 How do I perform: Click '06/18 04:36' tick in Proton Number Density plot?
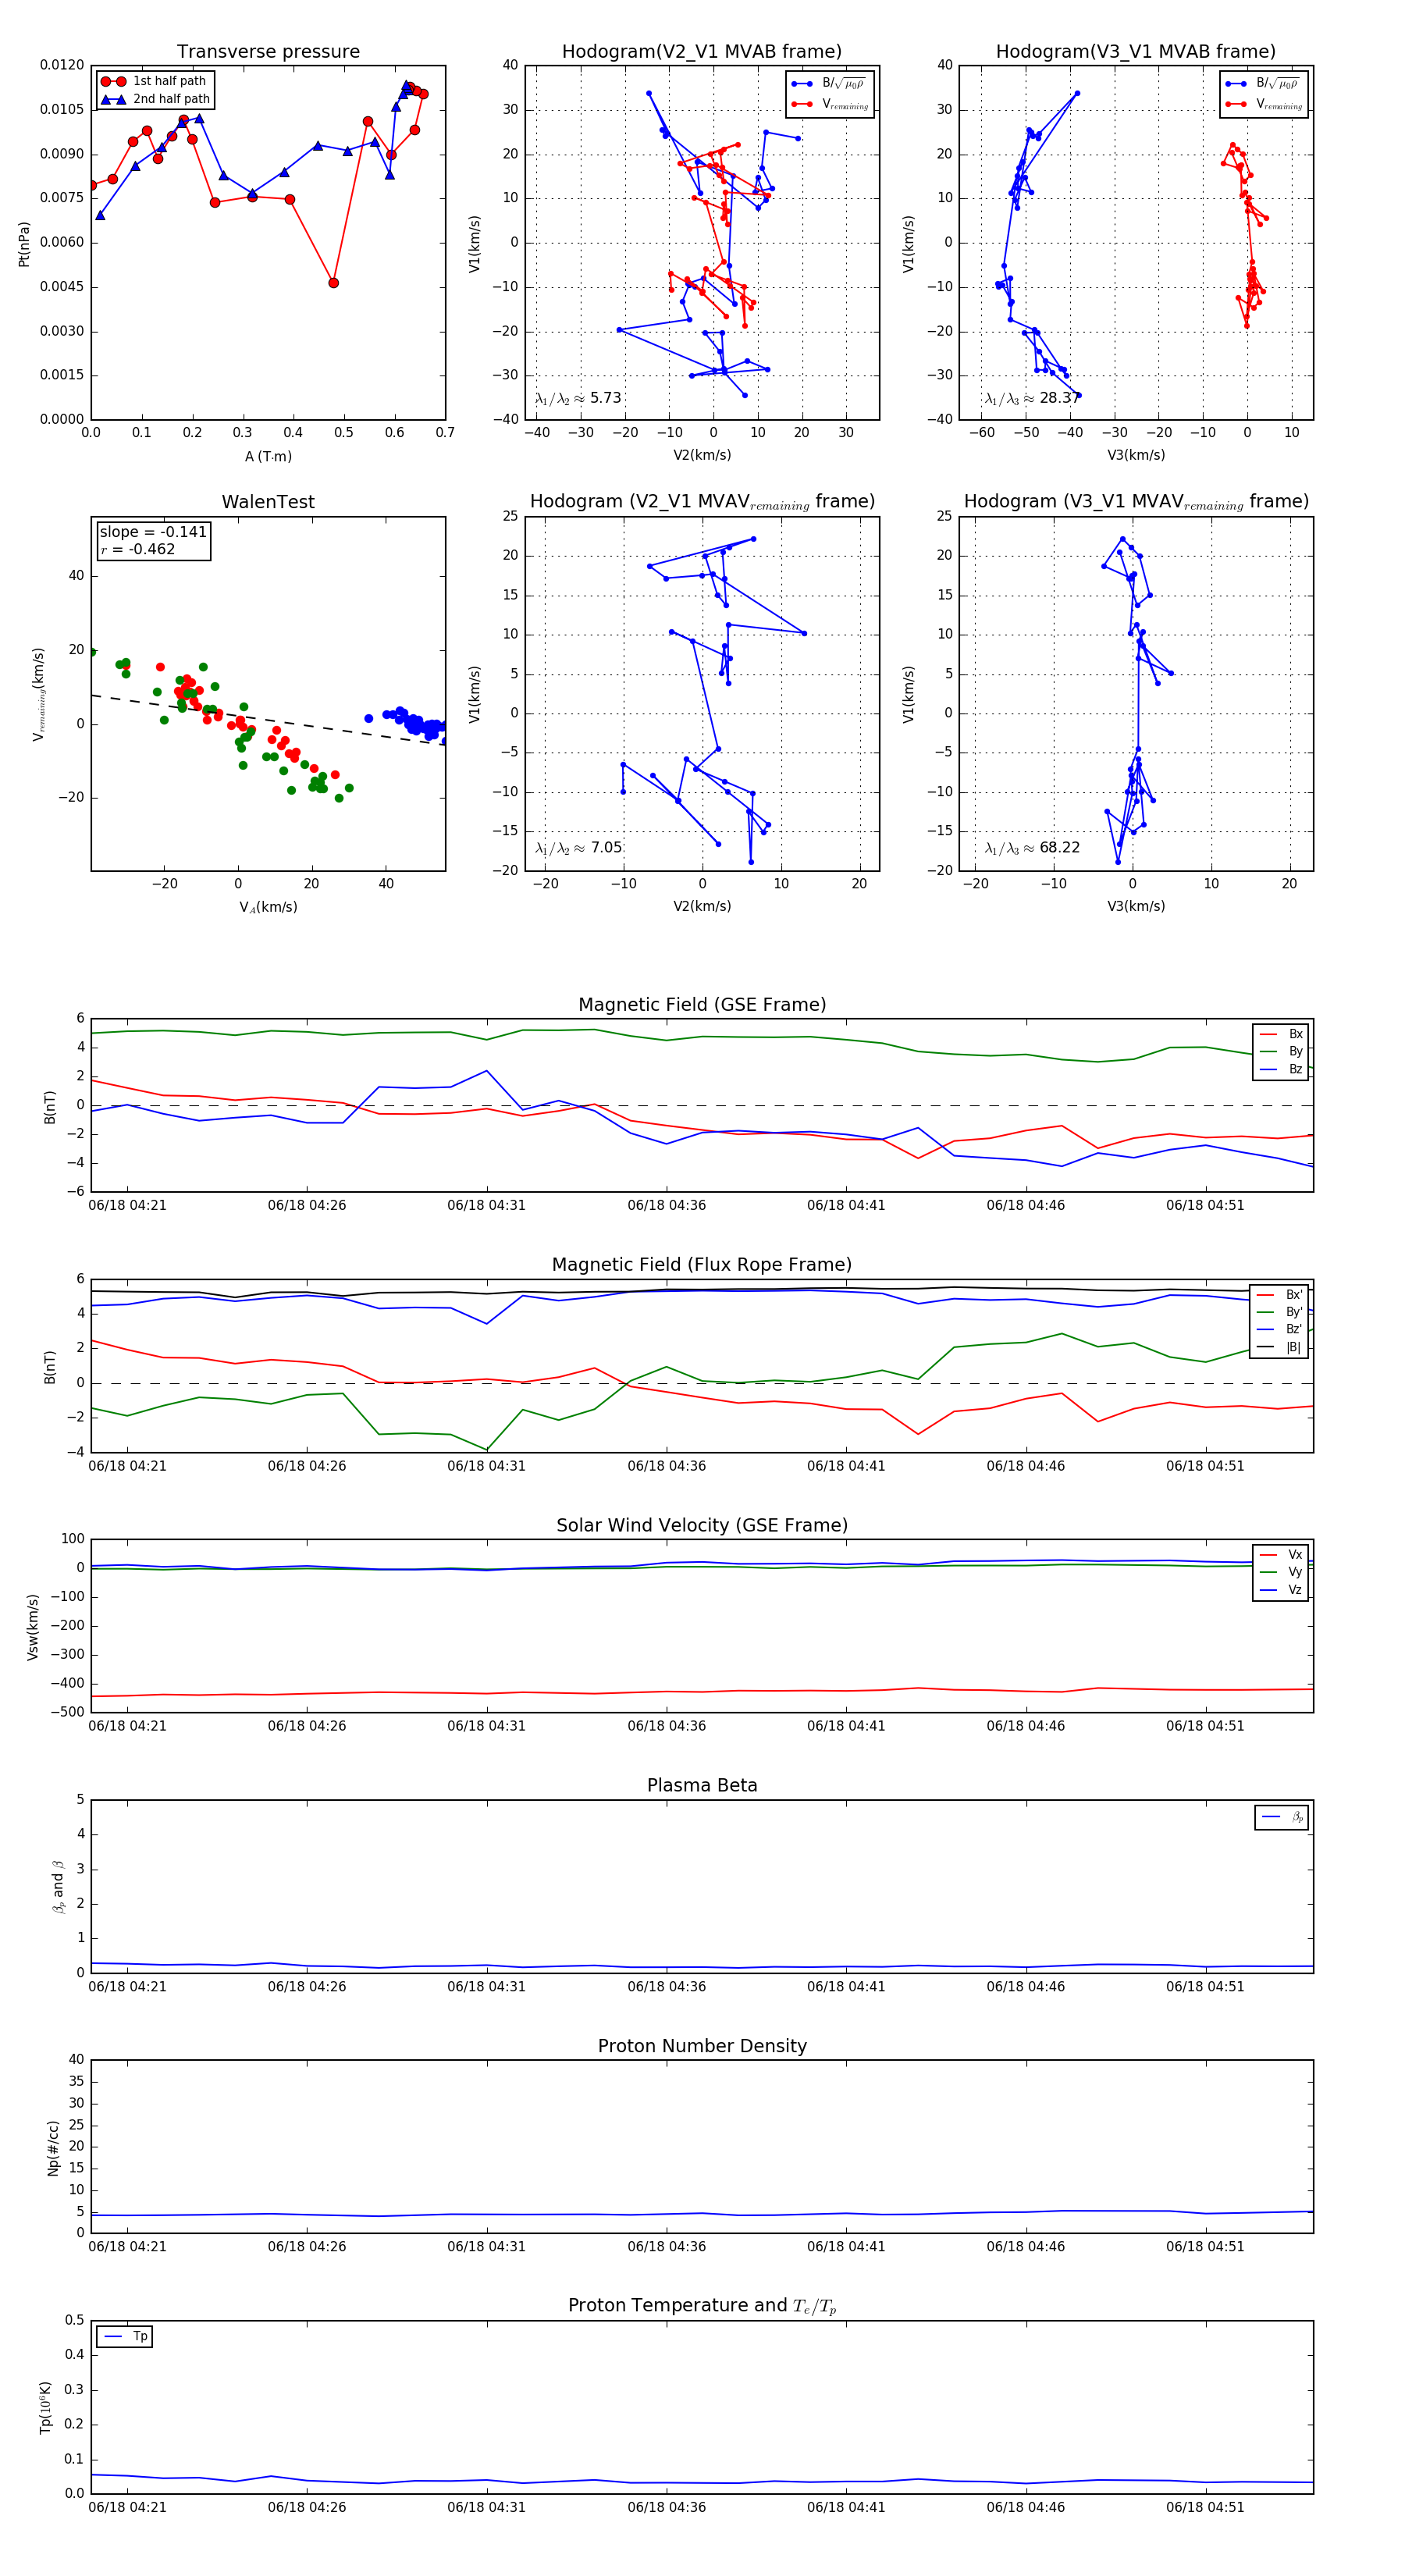tap(666, 2246)
